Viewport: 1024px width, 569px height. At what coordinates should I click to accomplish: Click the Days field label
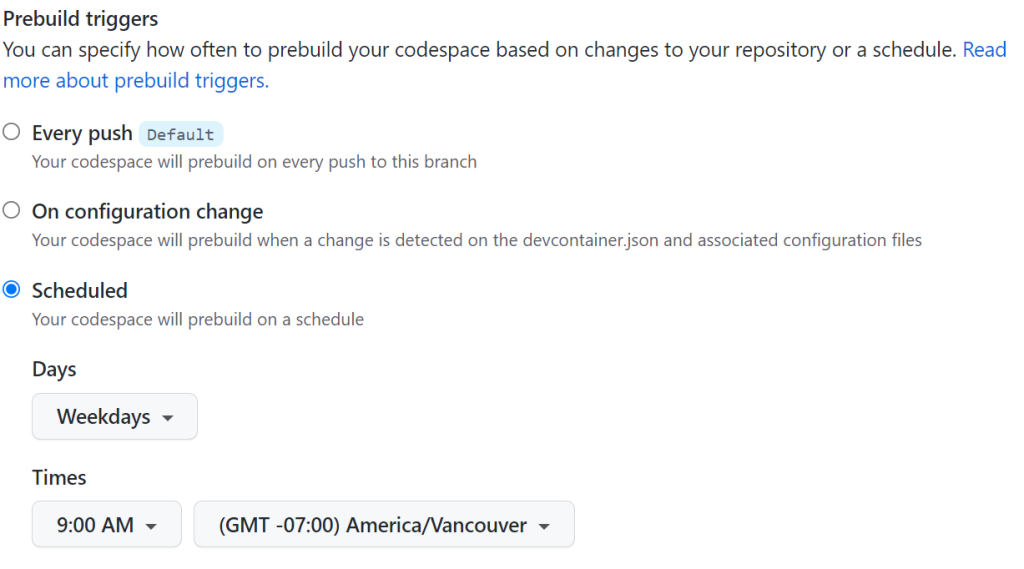pos(54,369)
